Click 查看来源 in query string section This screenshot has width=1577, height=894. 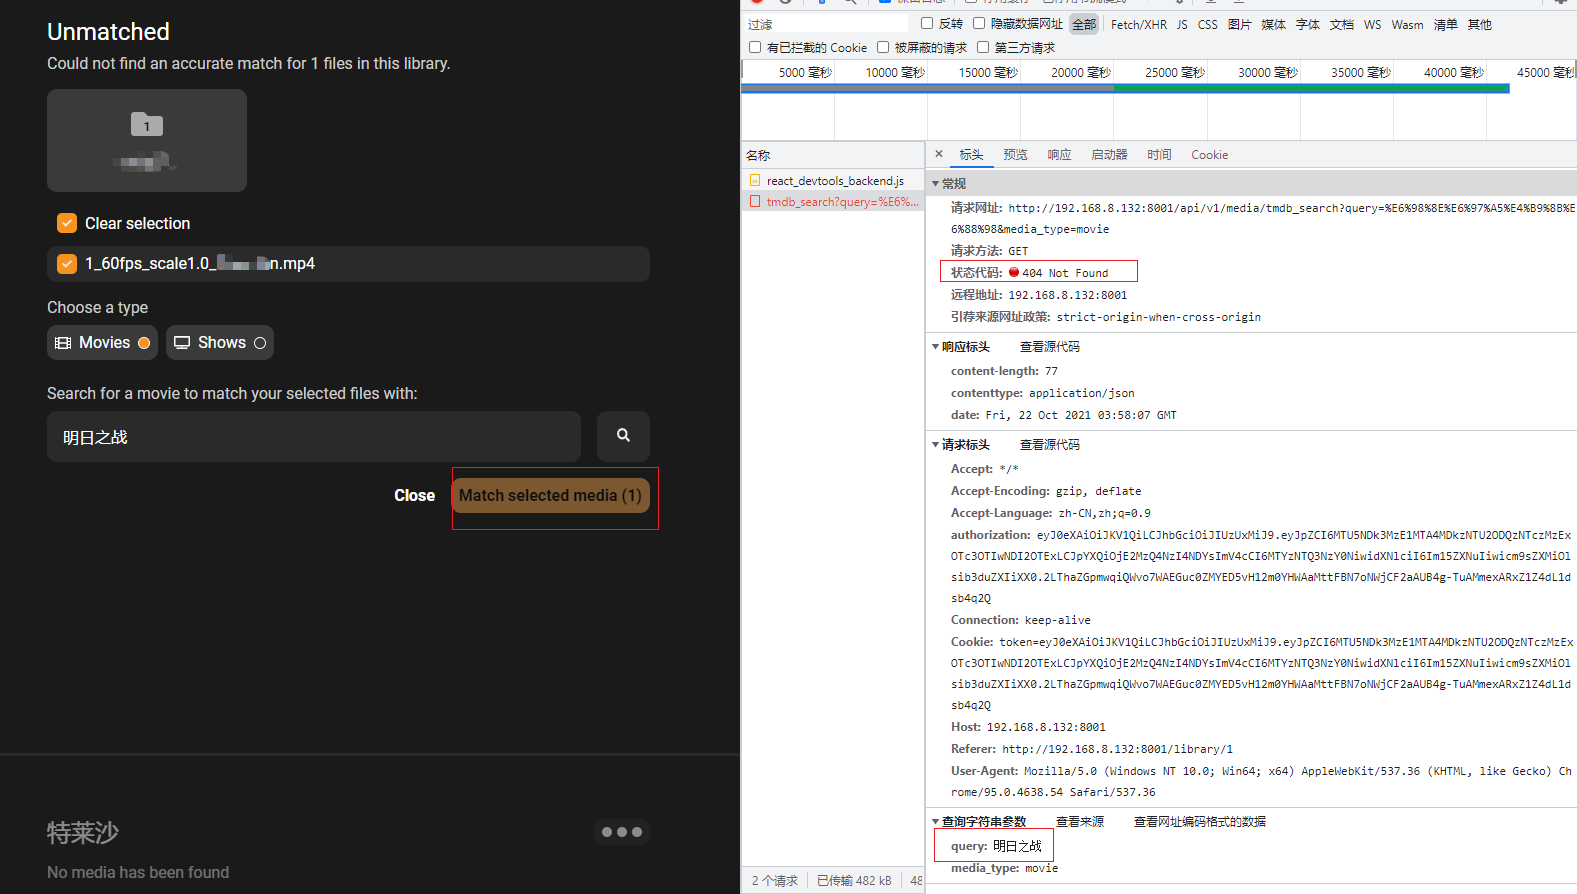click(x=1080, y=822)
